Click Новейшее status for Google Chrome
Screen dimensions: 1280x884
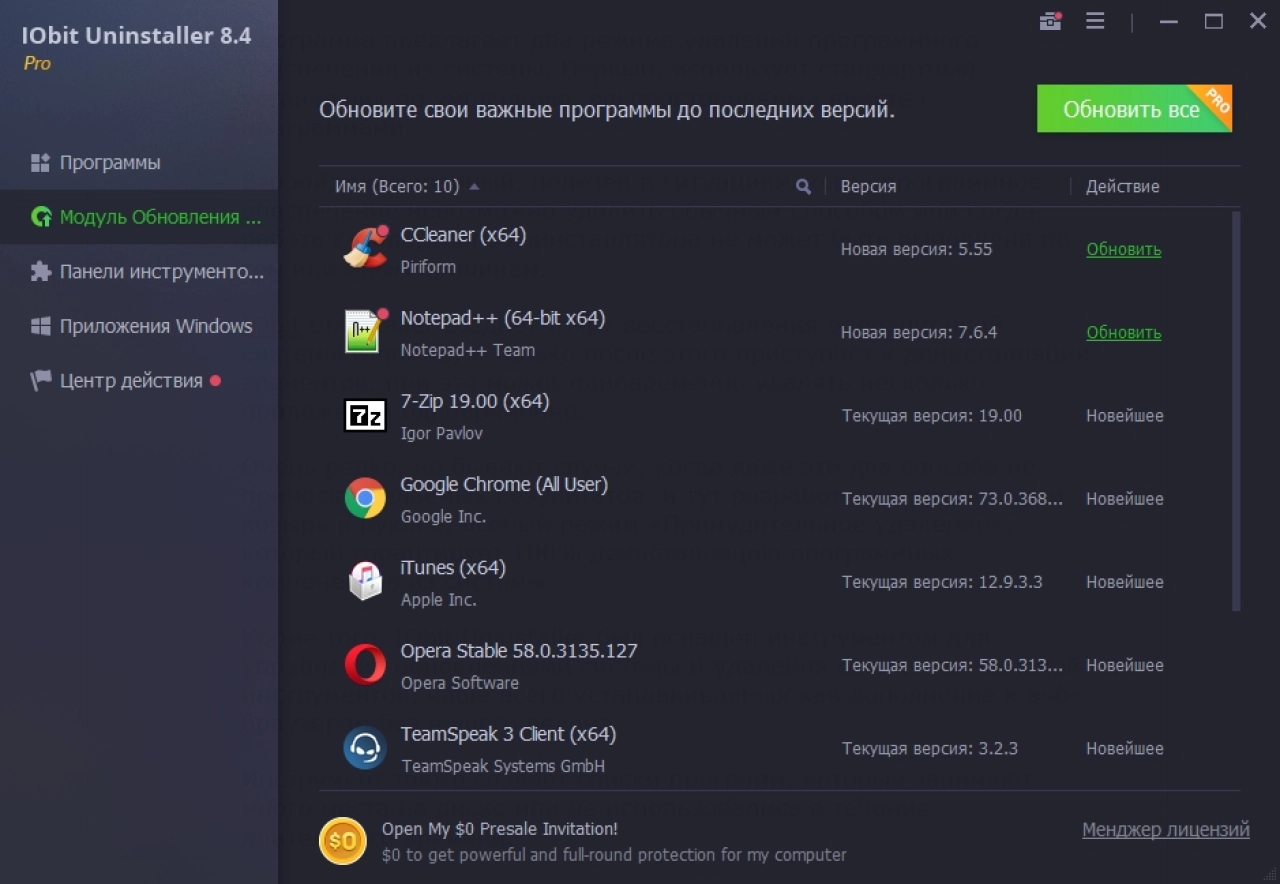[1125, 498]
